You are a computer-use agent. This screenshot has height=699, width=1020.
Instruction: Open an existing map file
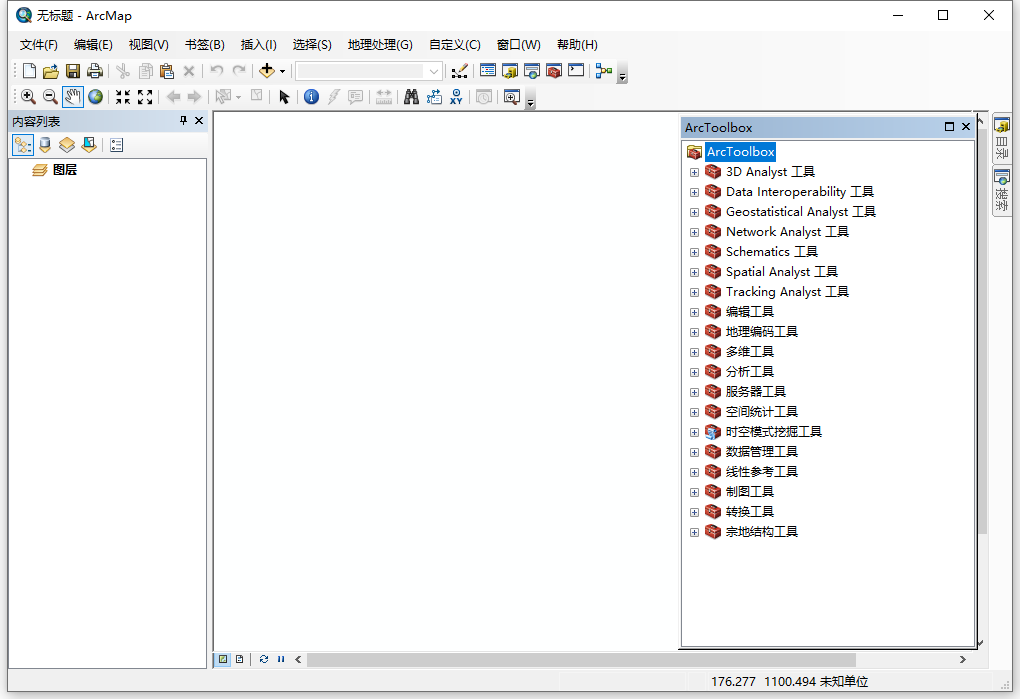(x=51, y=71)
